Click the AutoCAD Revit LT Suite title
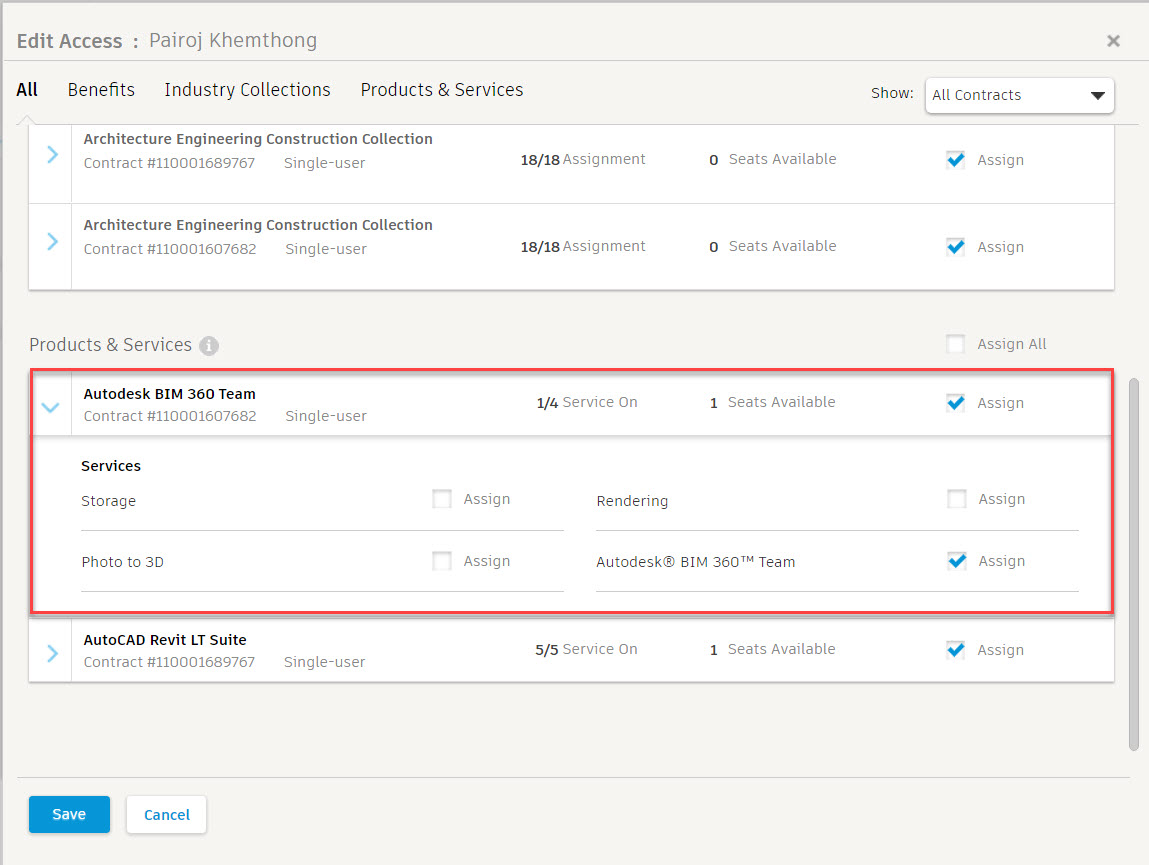 [165, 640]
